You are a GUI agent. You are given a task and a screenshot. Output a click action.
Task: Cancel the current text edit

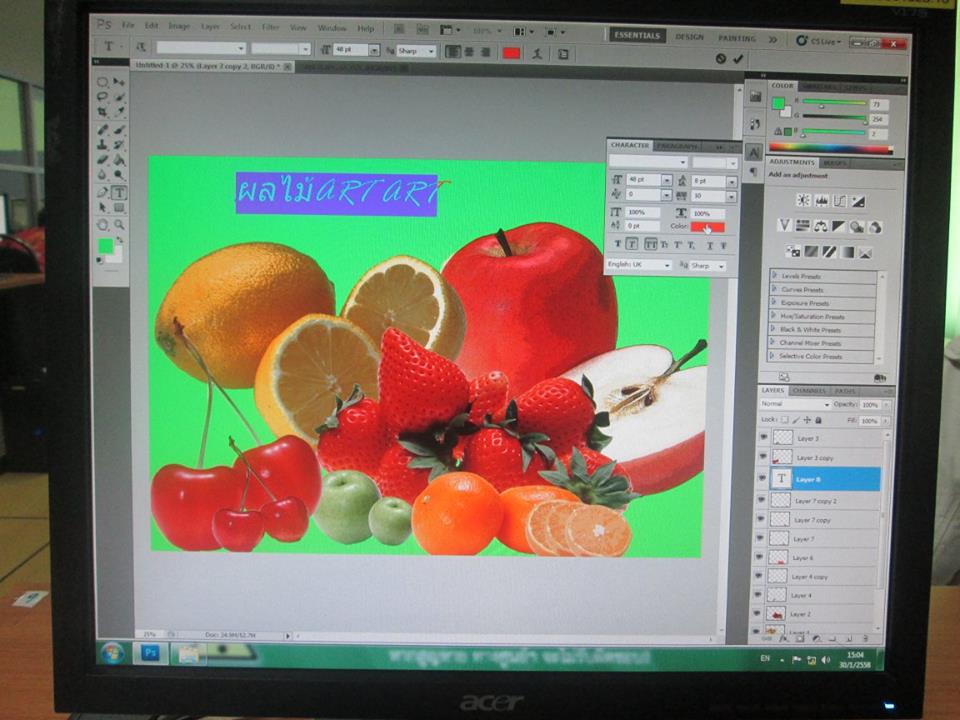pos(720,59)
